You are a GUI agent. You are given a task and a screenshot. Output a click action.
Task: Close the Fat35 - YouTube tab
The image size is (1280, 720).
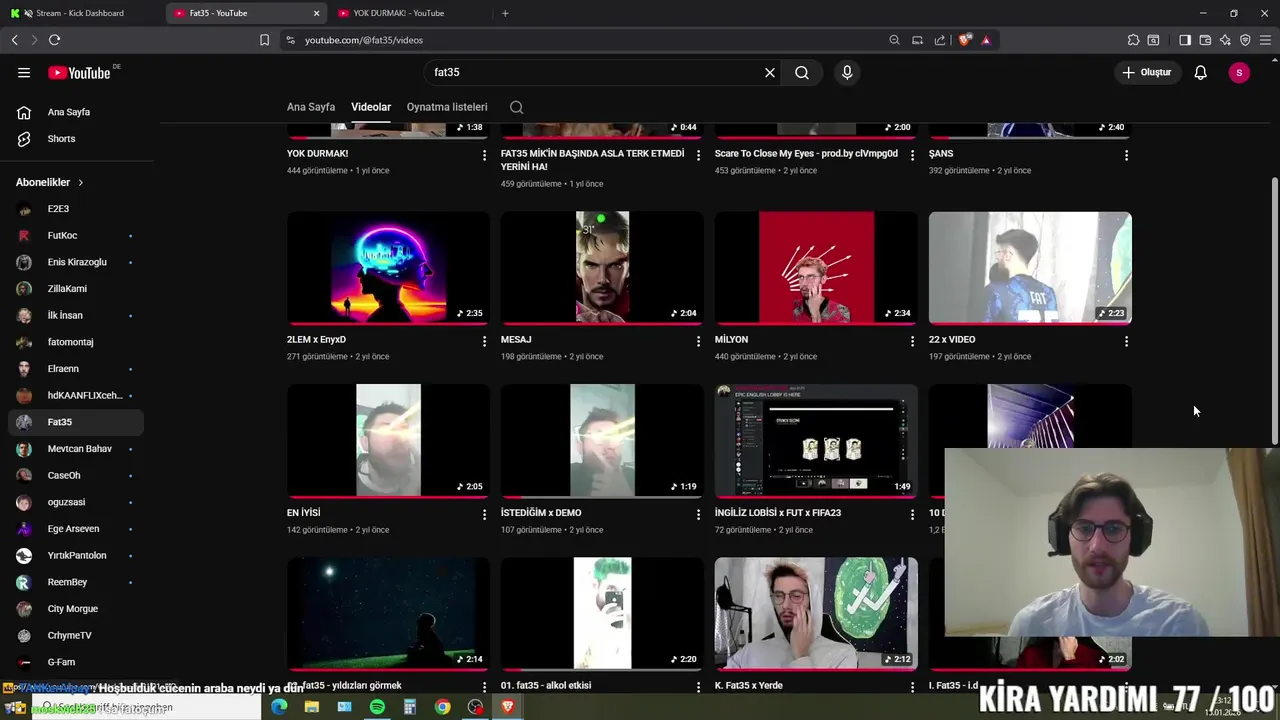pos(317,13)
